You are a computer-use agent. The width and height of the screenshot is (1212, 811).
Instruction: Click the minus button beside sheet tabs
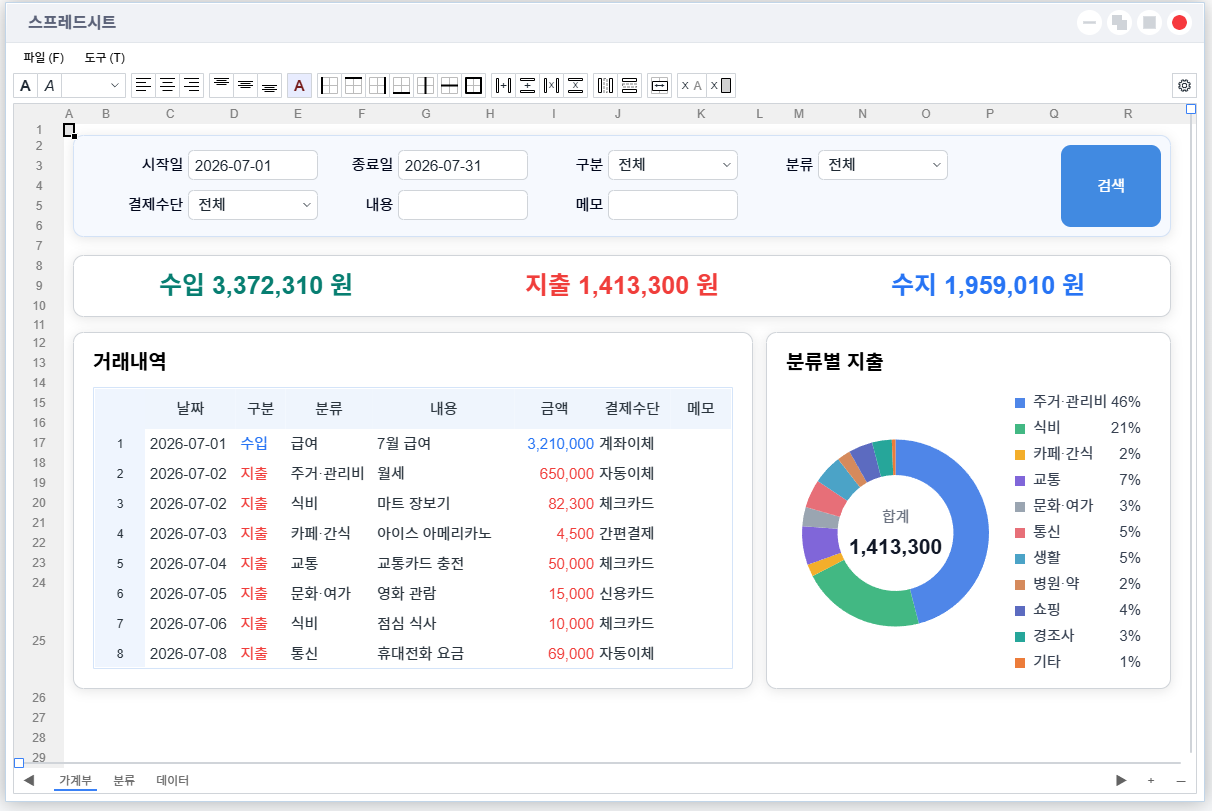click(1181, 780)
